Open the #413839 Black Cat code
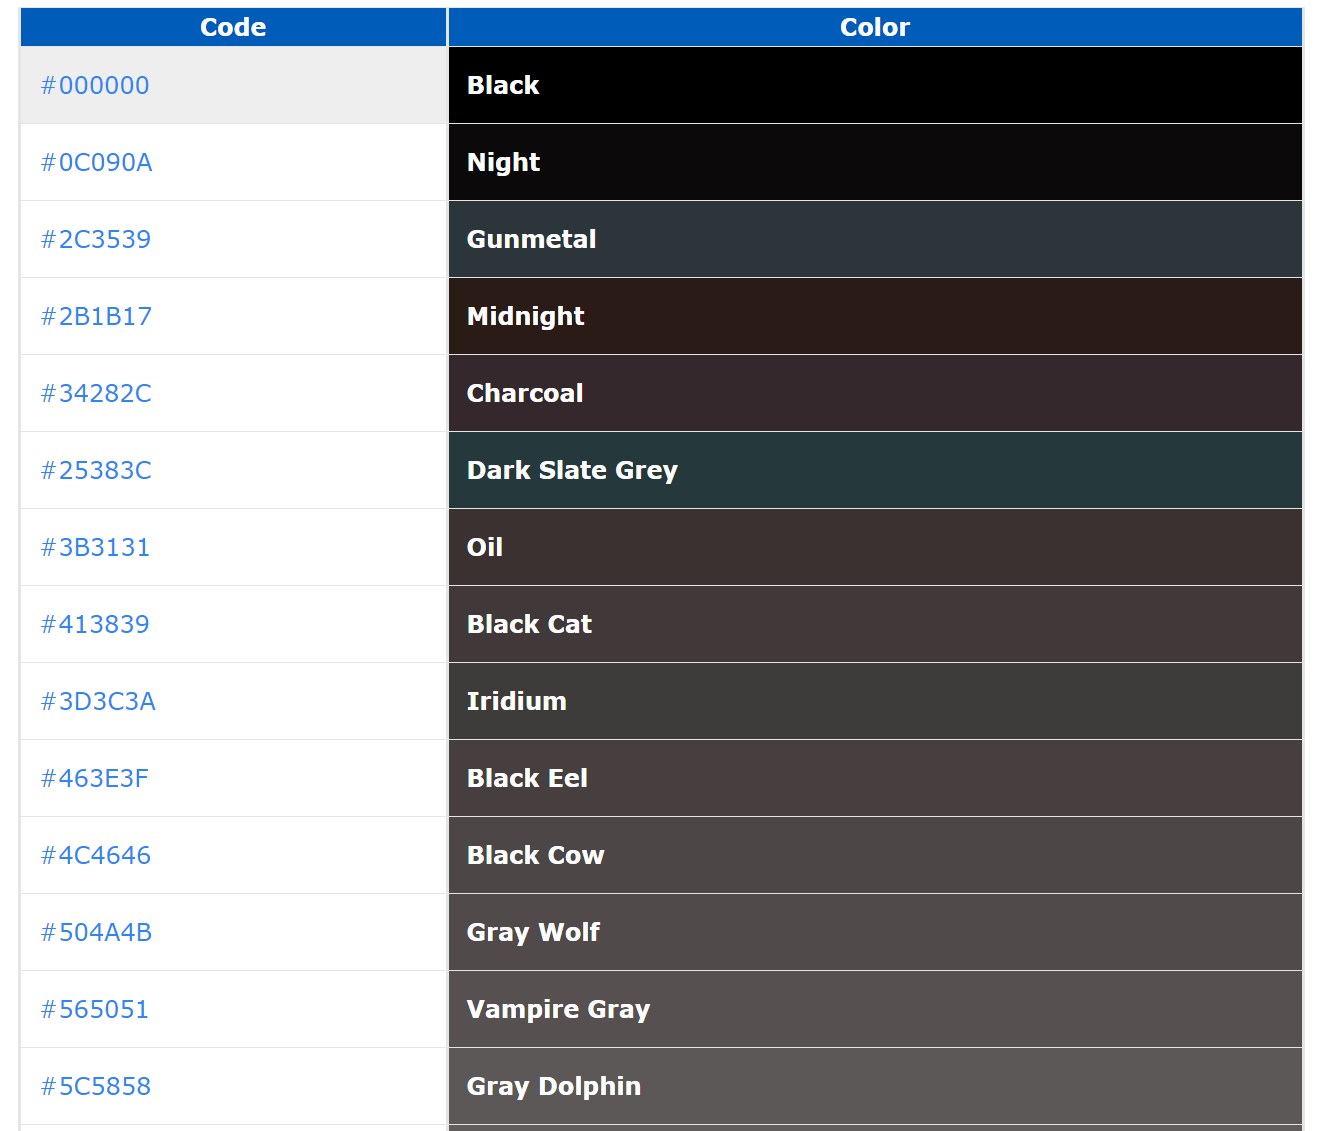This screenshot has height=1131, width=1326. (95, 624)
